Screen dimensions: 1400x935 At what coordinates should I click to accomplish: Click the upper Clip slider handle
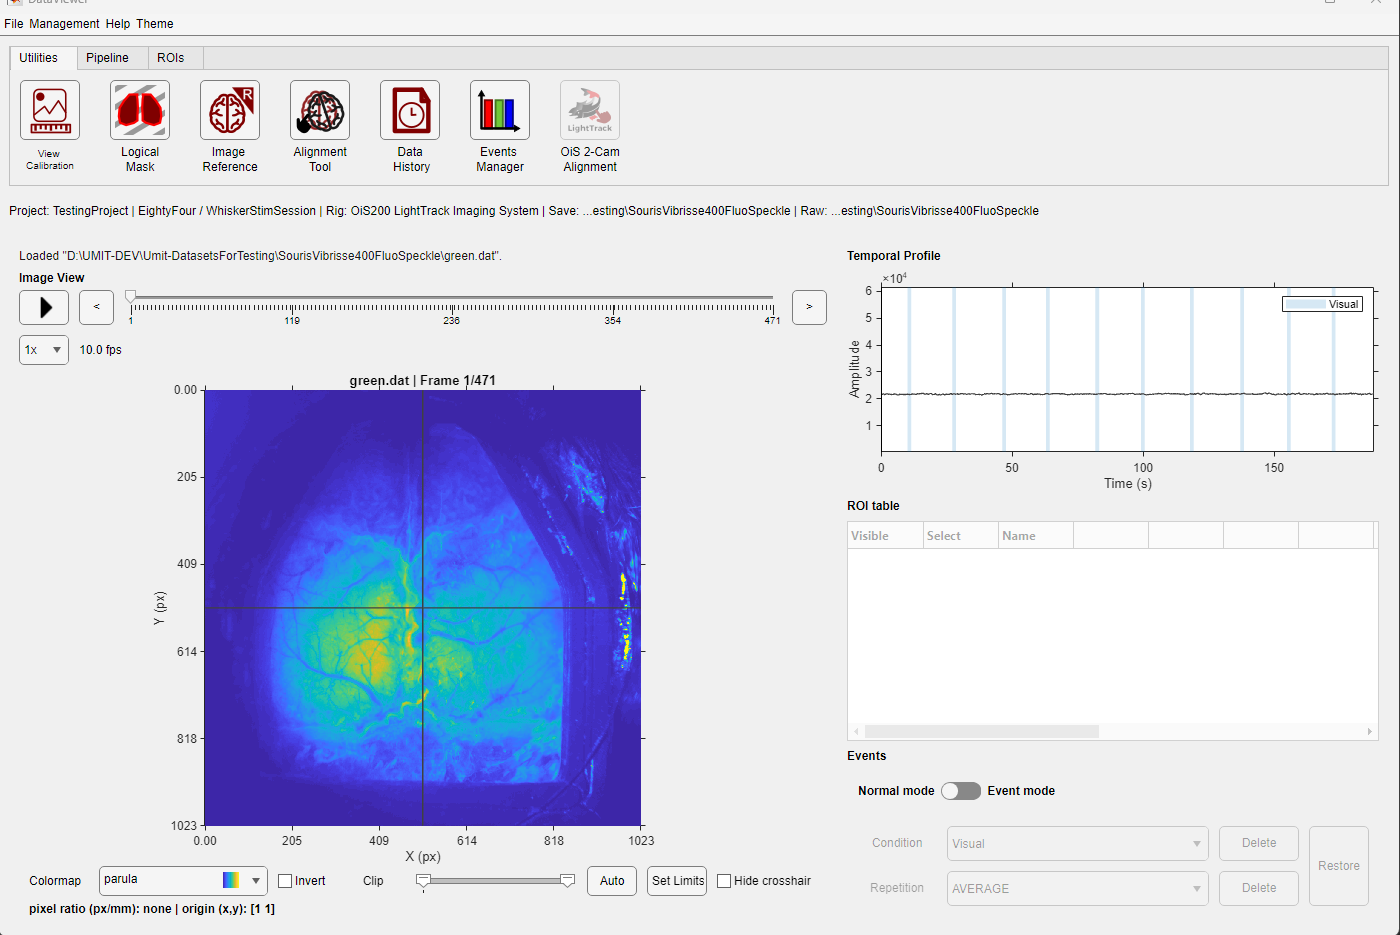pos(568,881)
